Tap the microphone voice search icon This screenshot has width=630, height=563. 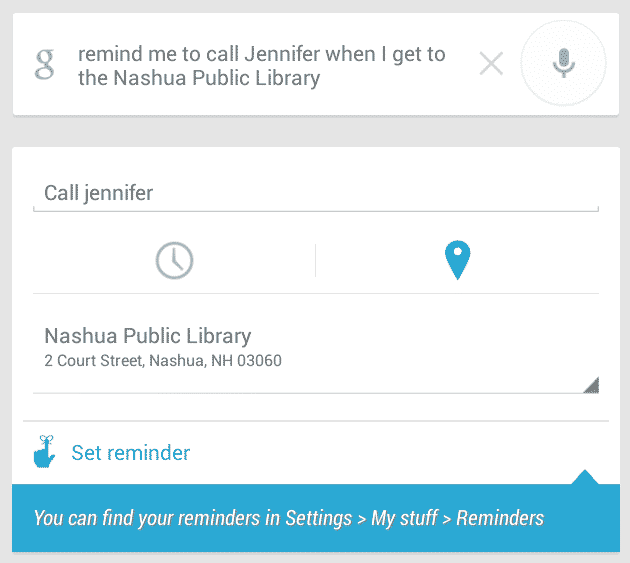pos(564,65)
